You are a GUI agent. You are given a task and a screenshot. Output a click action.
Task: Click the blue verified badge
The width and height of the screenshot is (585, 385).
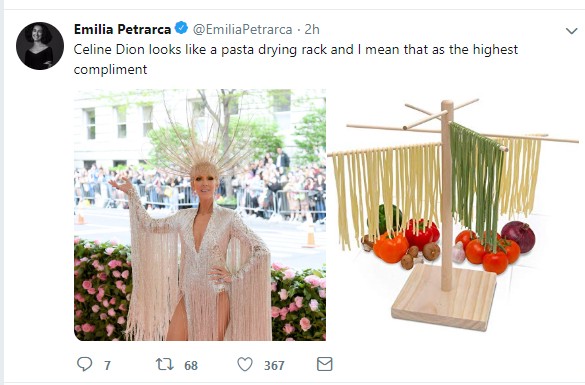(182, 28)
